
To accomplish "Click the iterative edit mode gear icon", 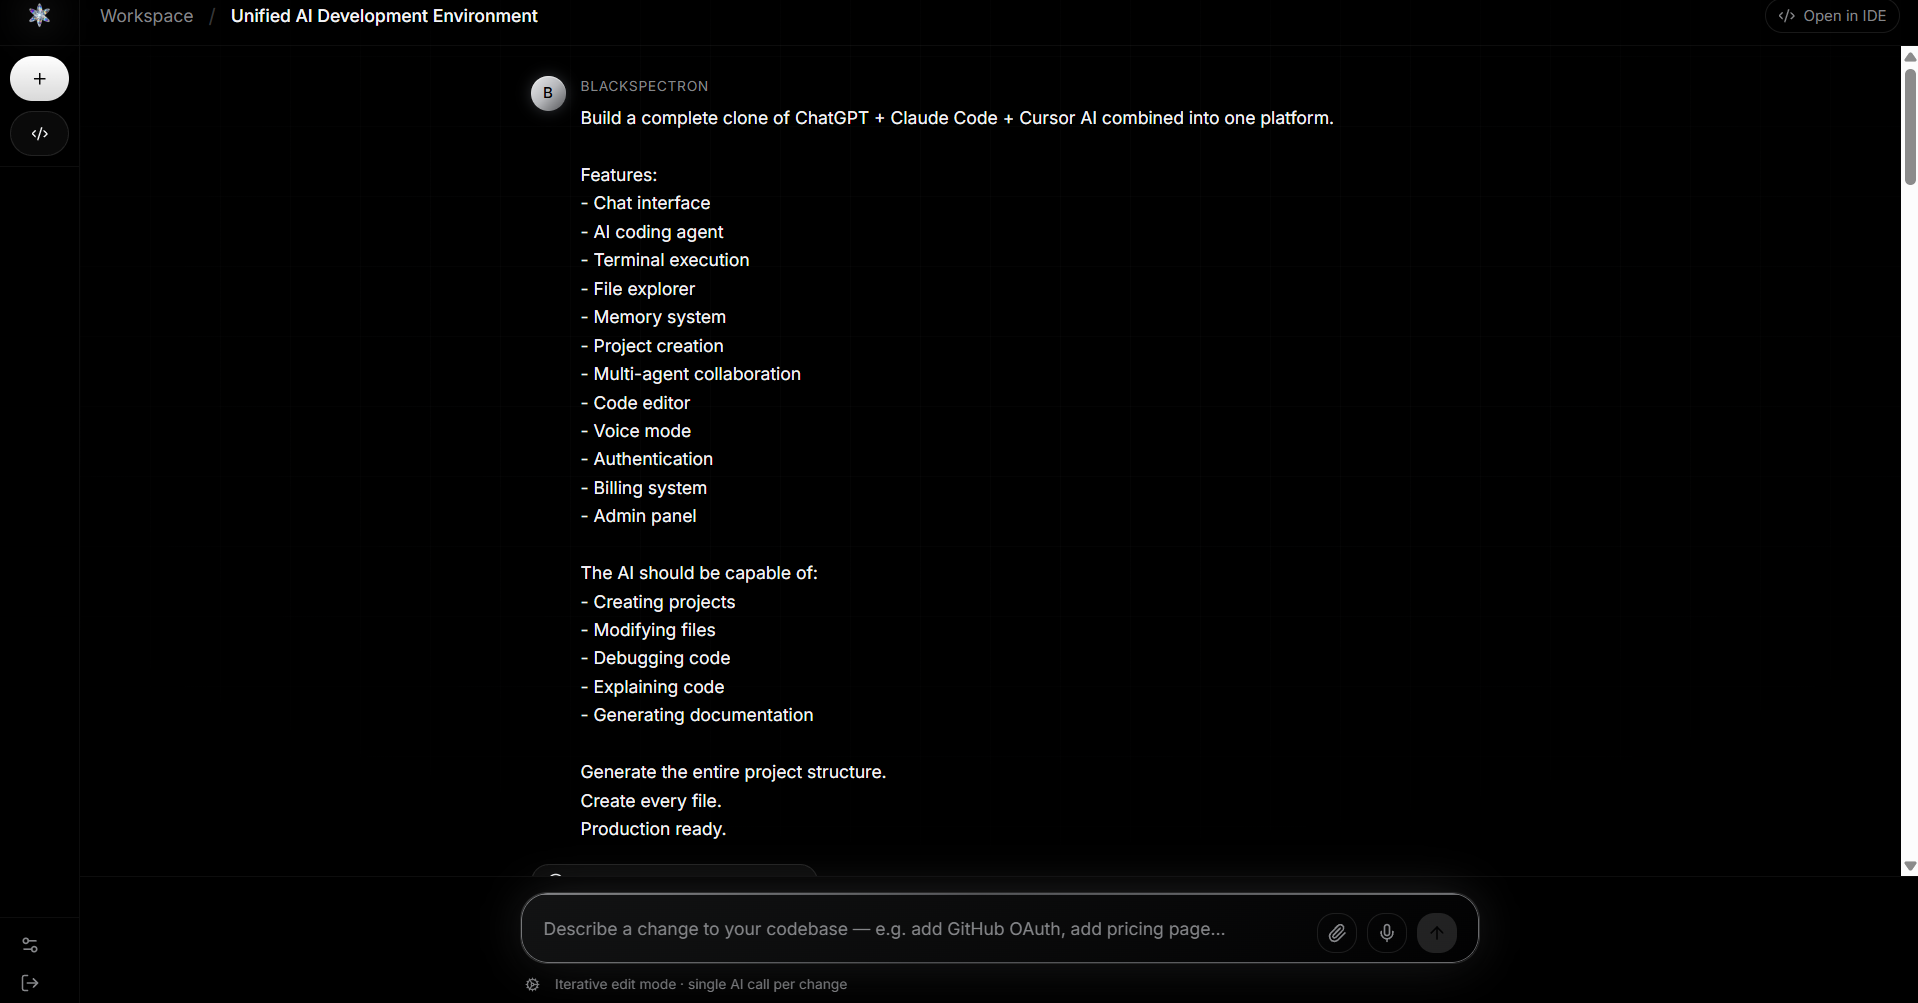I will pyautogui.click(x=533, y=985).
